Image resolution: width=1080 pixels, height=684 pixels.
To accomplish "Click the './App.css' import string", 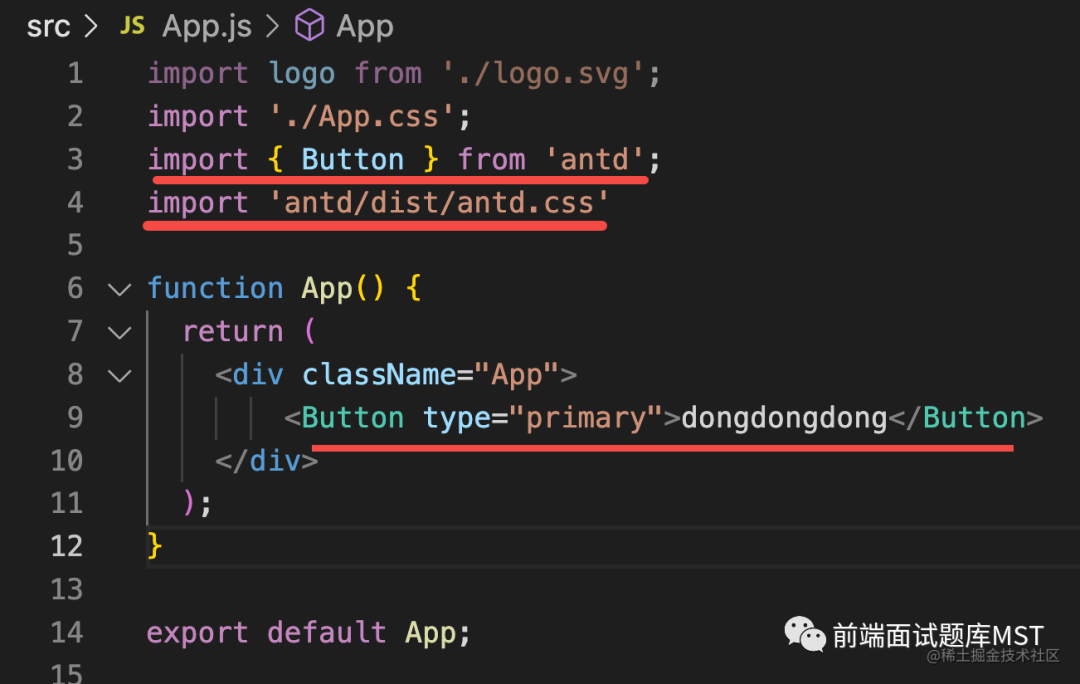I will point(362,117).
